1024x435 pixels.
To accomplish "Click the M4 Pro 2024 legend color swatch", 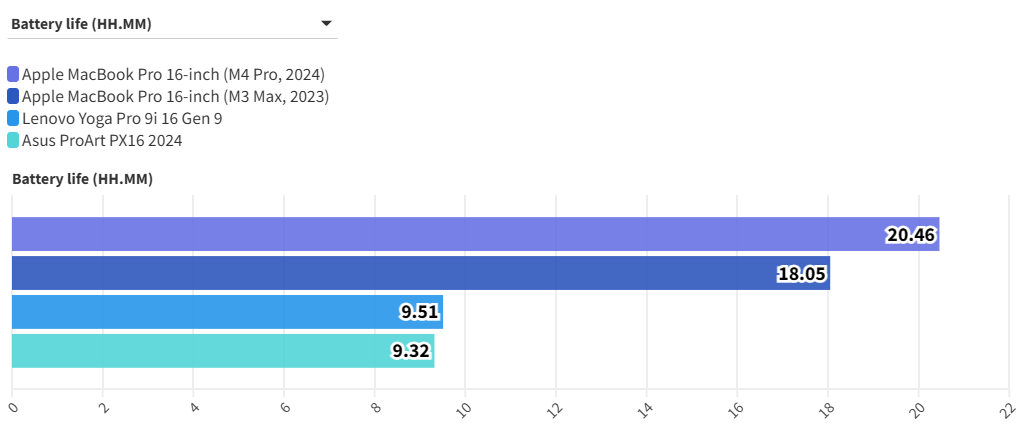I will coord(13,74).
